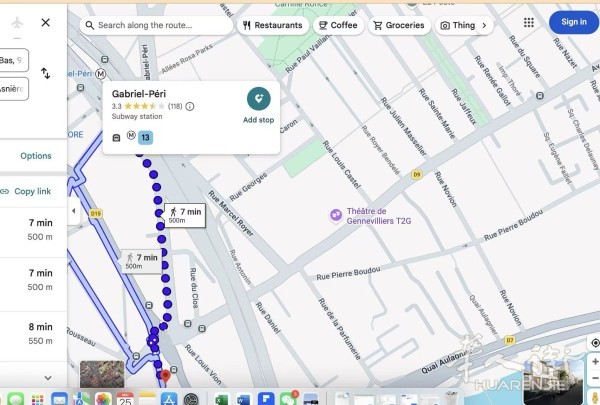The width and height of the screenshot is (600, 405).
Task: Click the Gabriel-Péri metro marker on the map
Action: pyautogui.click(x=101, y=73)
